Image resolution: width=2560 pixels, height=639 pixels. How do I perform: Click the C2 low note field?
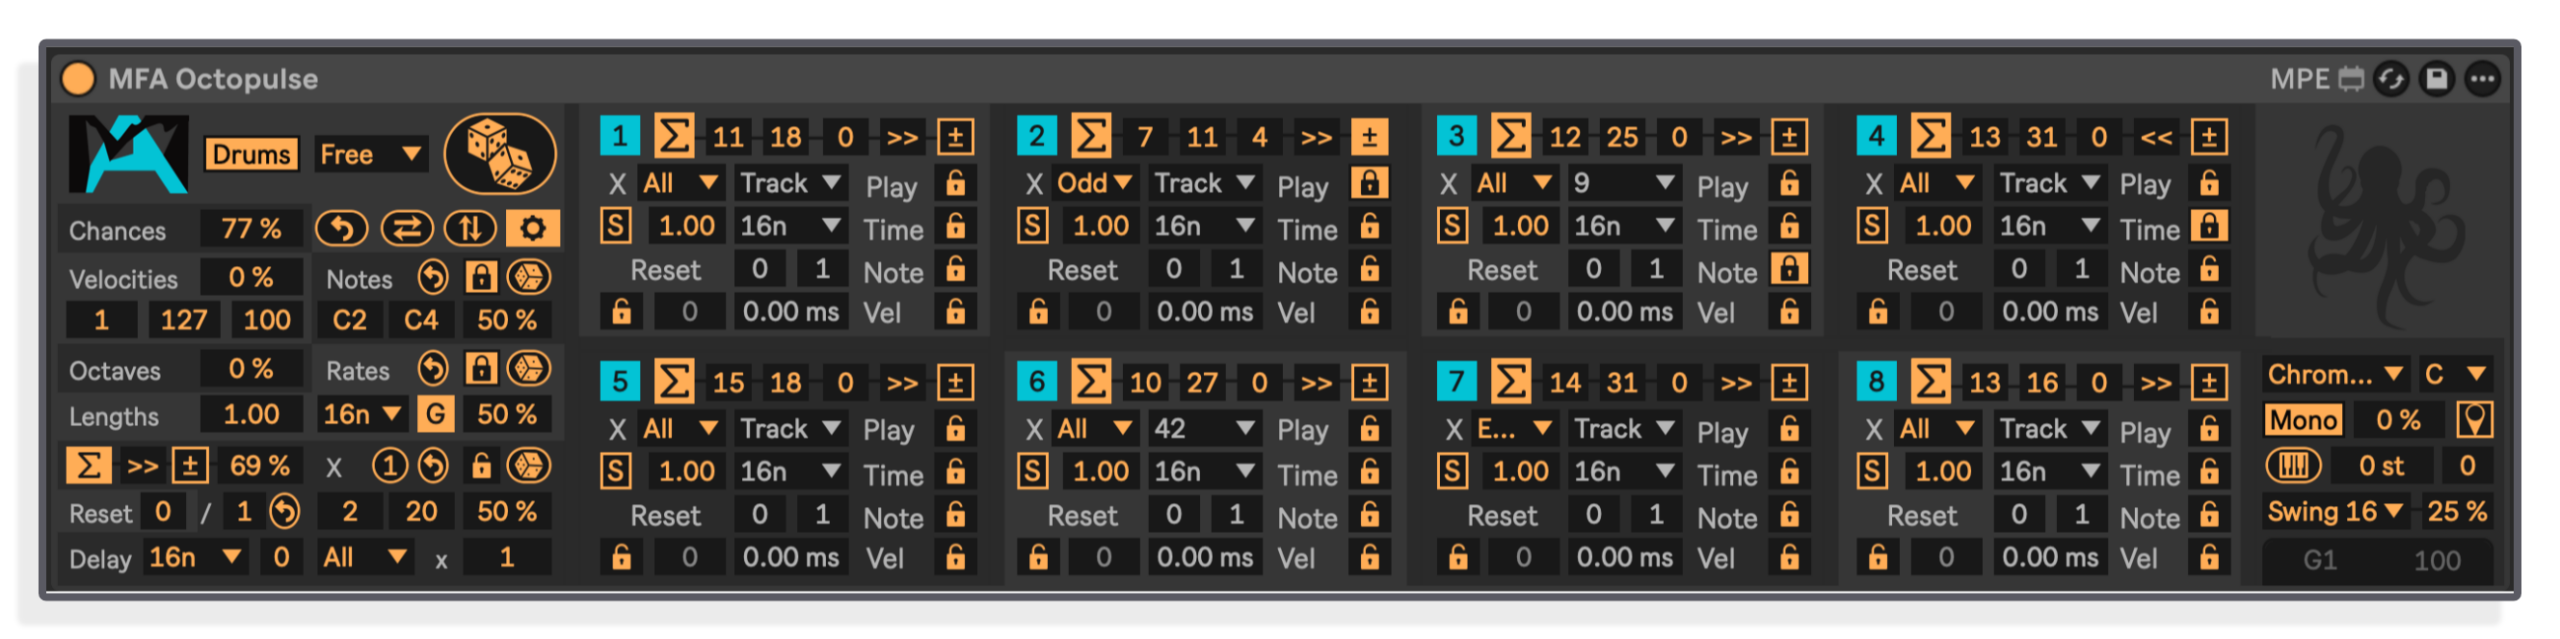point(349,320)
